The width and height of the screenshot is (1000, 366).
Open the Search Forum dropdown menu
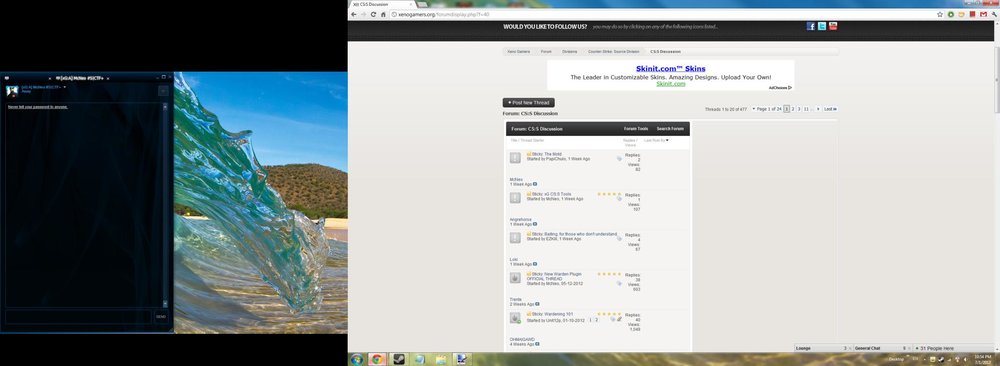670,129
